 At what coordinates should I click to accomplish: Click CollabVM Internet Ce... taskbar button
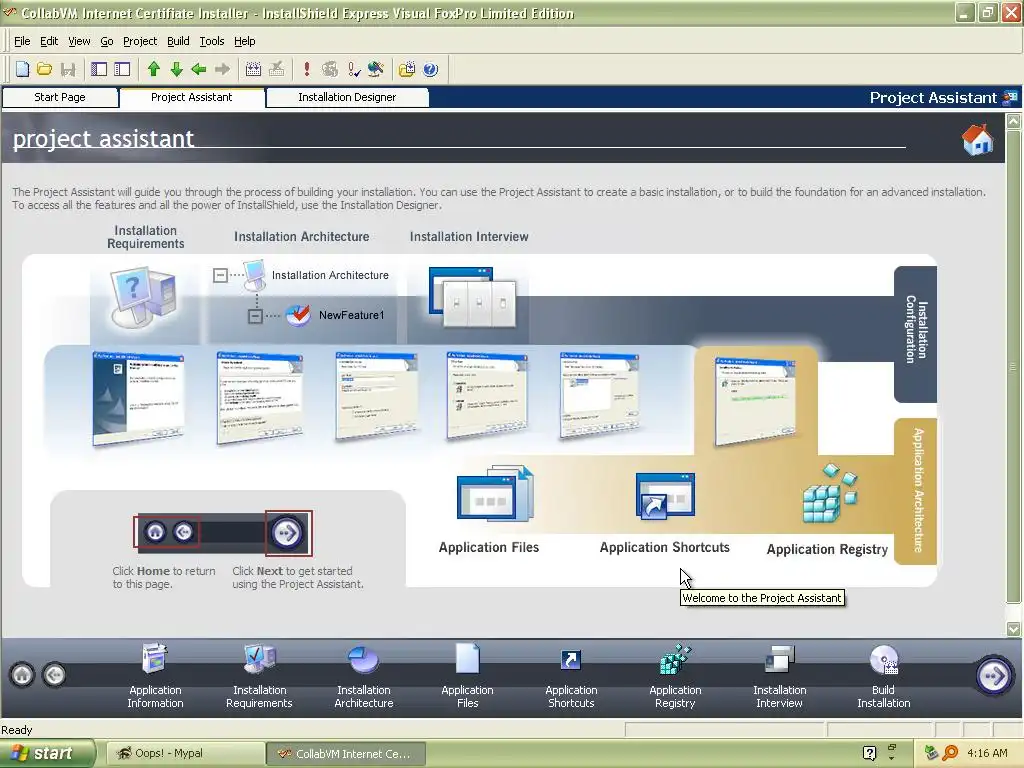click(346, 754)
